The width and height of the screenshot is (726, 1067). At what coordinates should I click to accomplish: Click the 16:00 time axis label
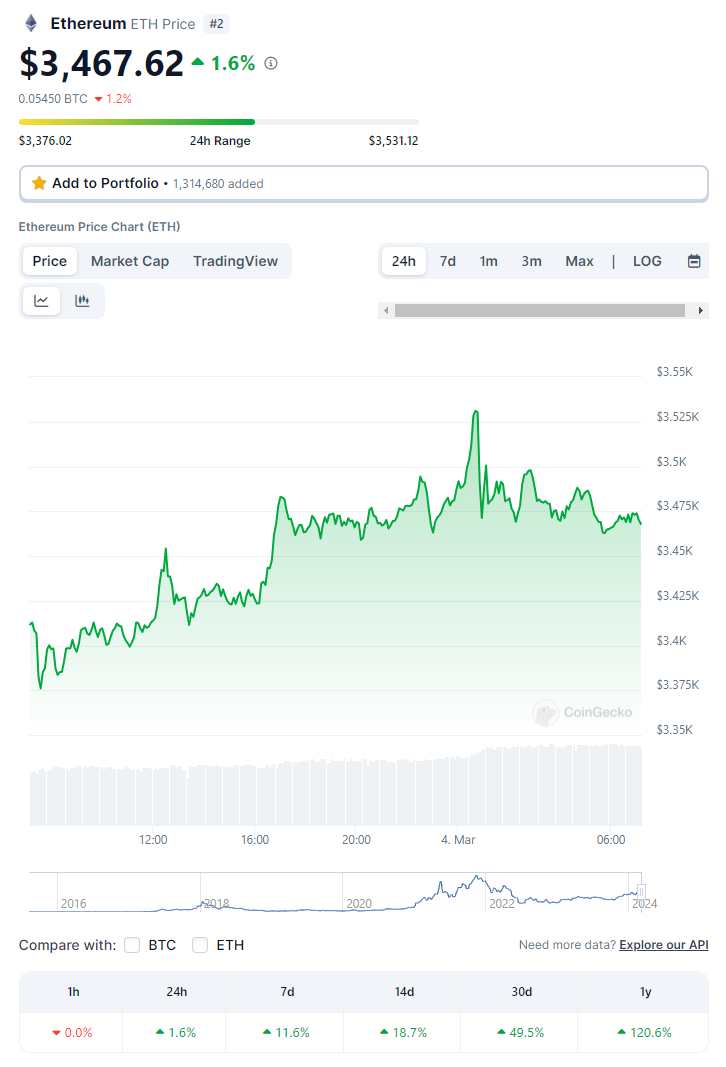tap(254, 840)
